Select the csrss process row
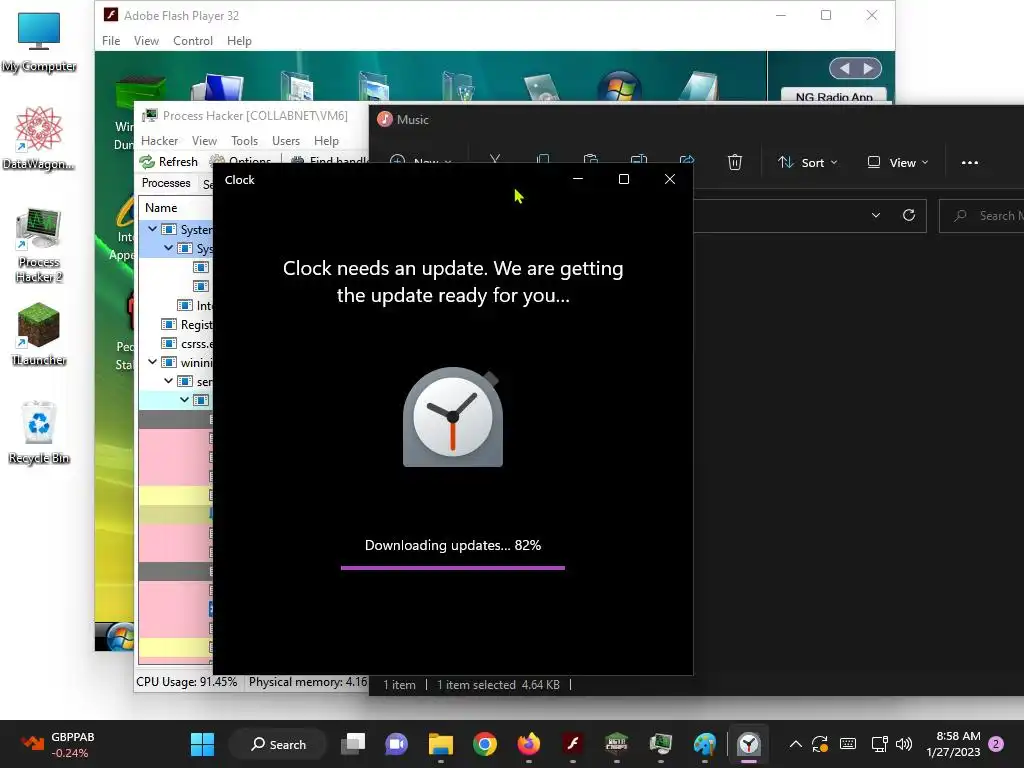 click(176, 344)
